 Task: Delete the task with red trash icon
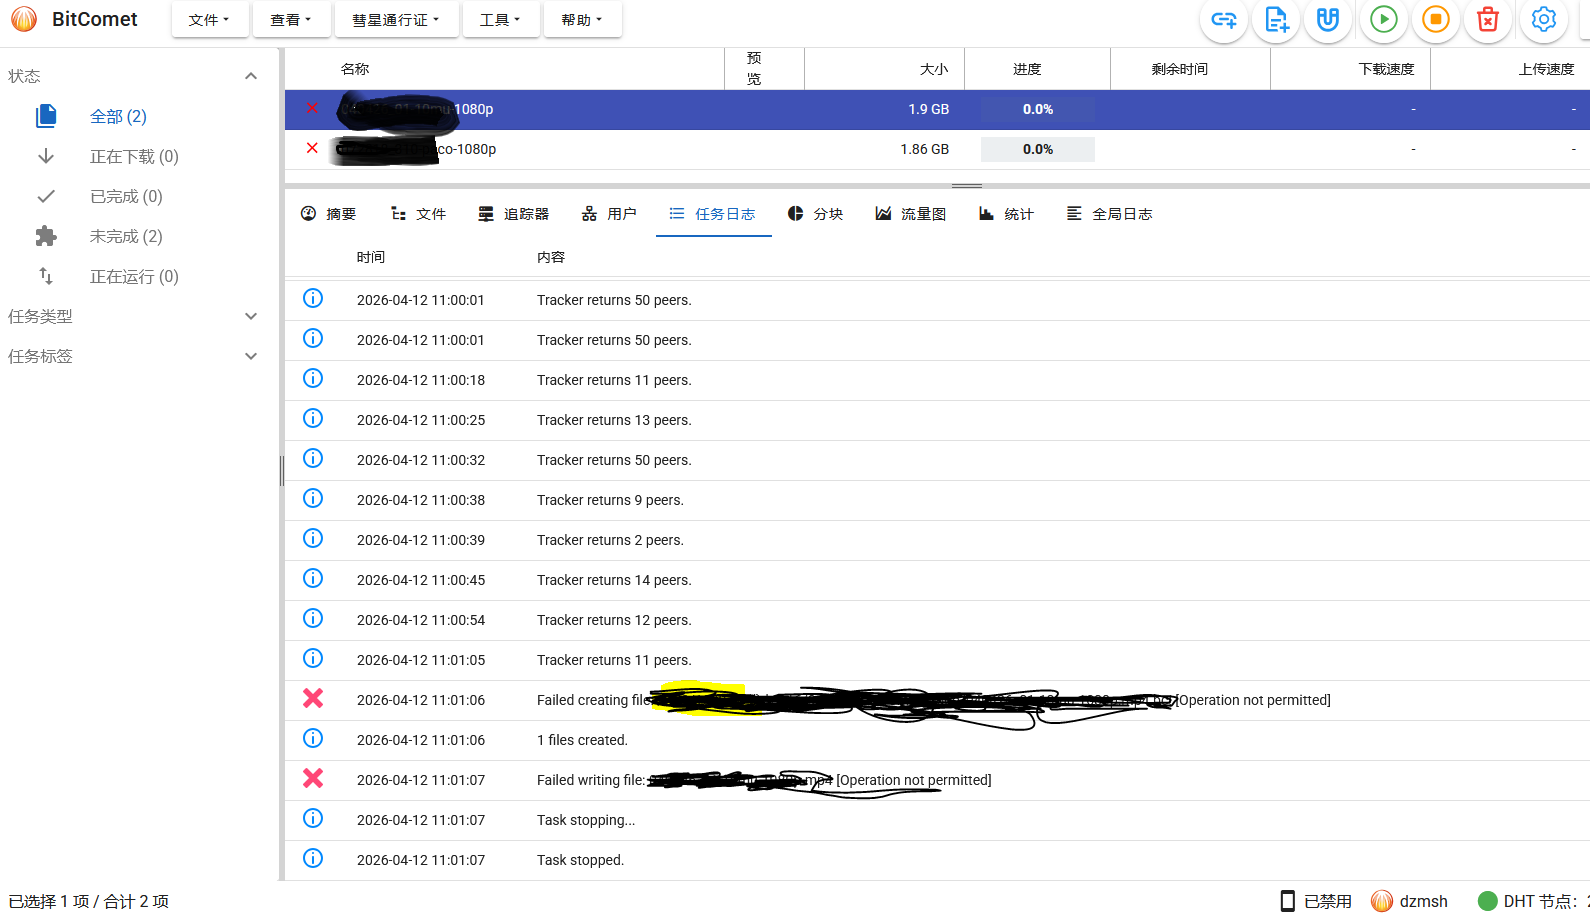point(1488,20)
